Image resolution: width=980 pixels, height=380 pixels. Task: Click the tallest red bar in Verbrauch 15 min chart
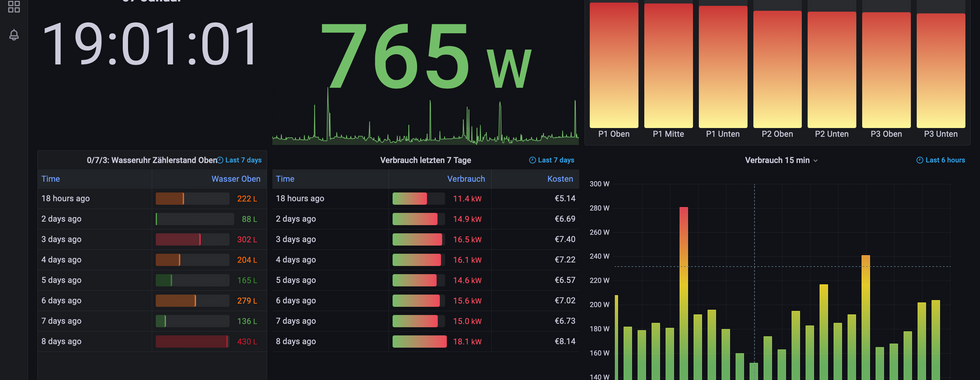pyautogui.click(x=684, y=293)
